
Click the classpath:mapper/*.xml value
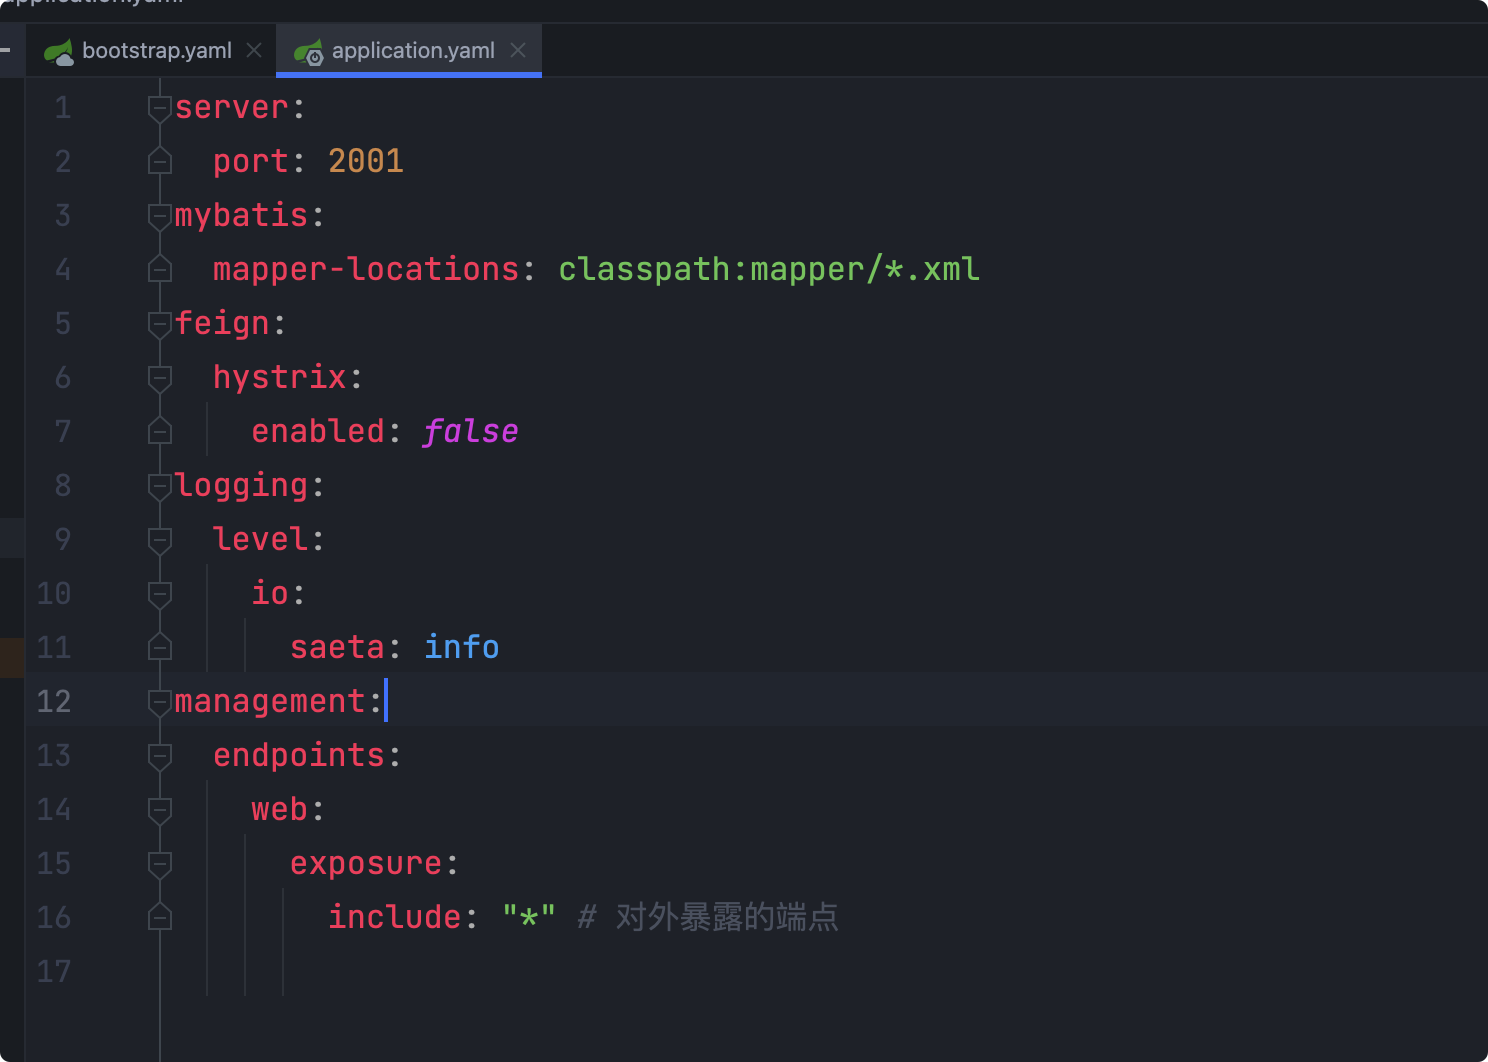tap(768, 269)
